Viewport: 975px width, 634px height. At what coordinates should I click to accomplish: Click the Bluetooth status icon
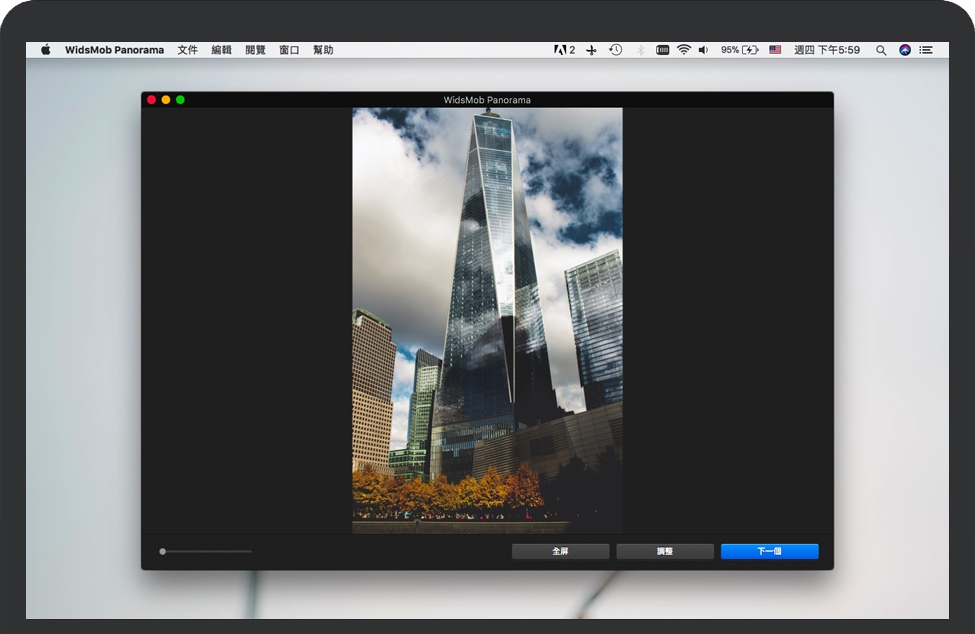(x=640, y=50)
